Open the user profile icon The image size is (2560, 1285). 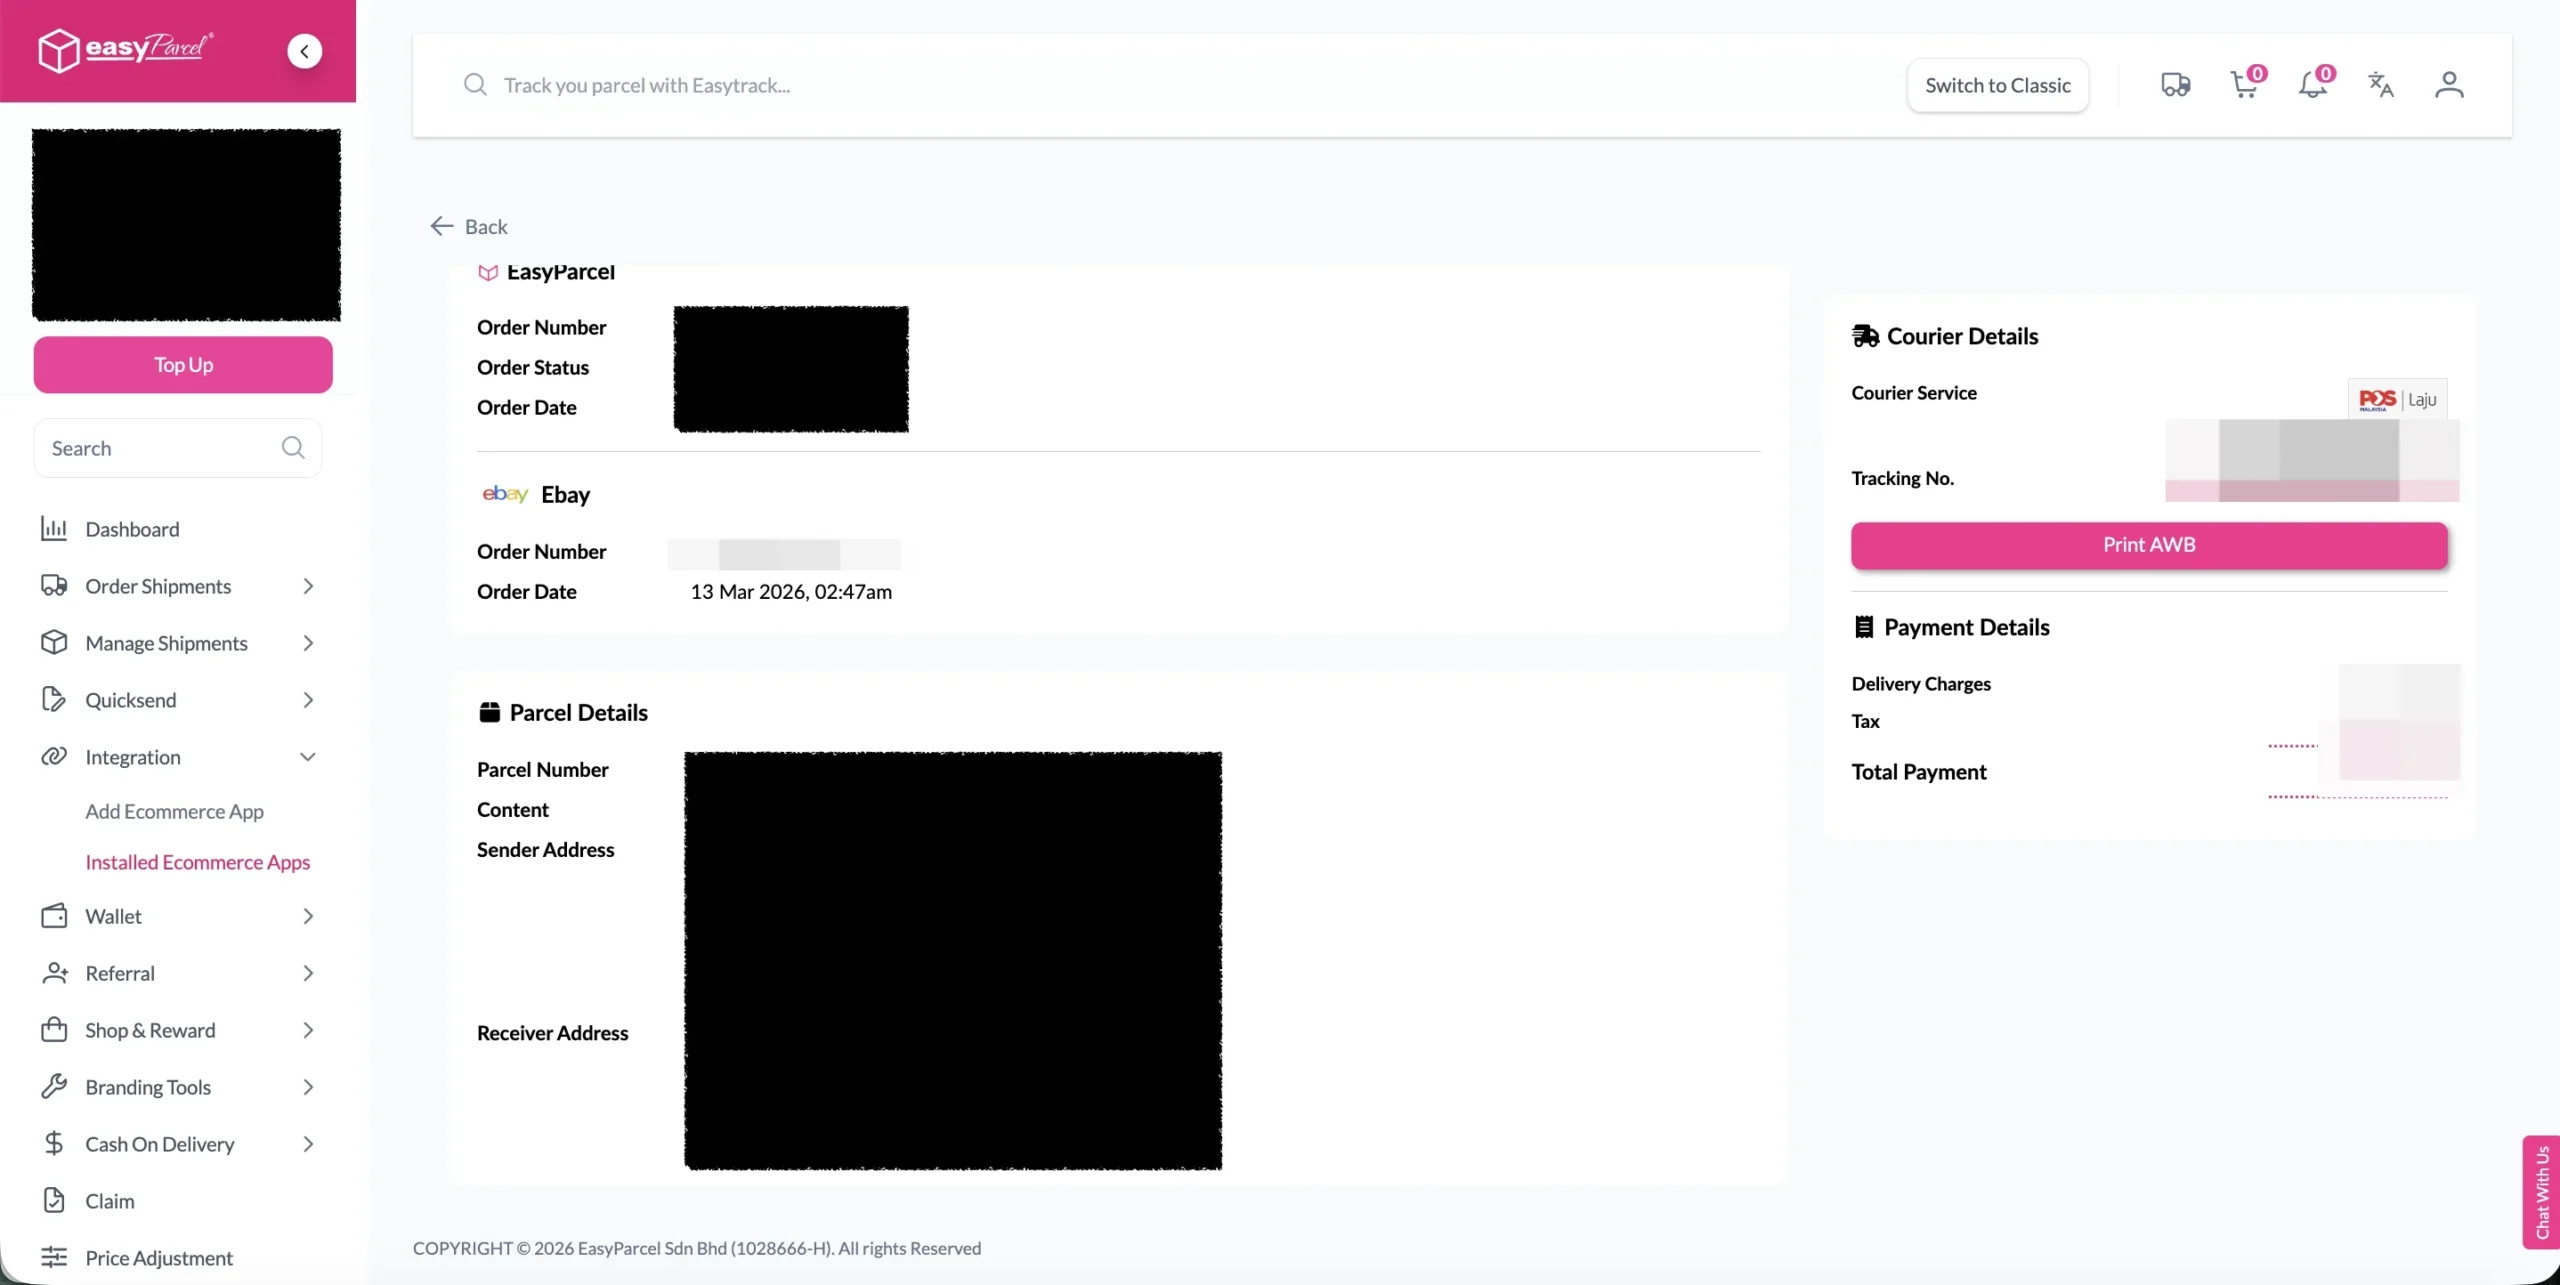(2449, 85)
